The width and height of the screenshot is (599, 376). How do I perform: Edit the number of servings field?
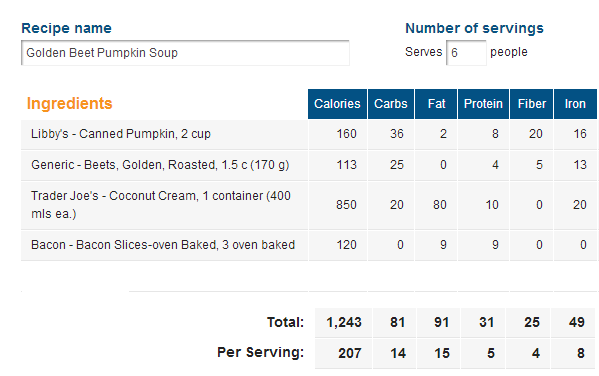pyautogui.click(x=466, y=52)
